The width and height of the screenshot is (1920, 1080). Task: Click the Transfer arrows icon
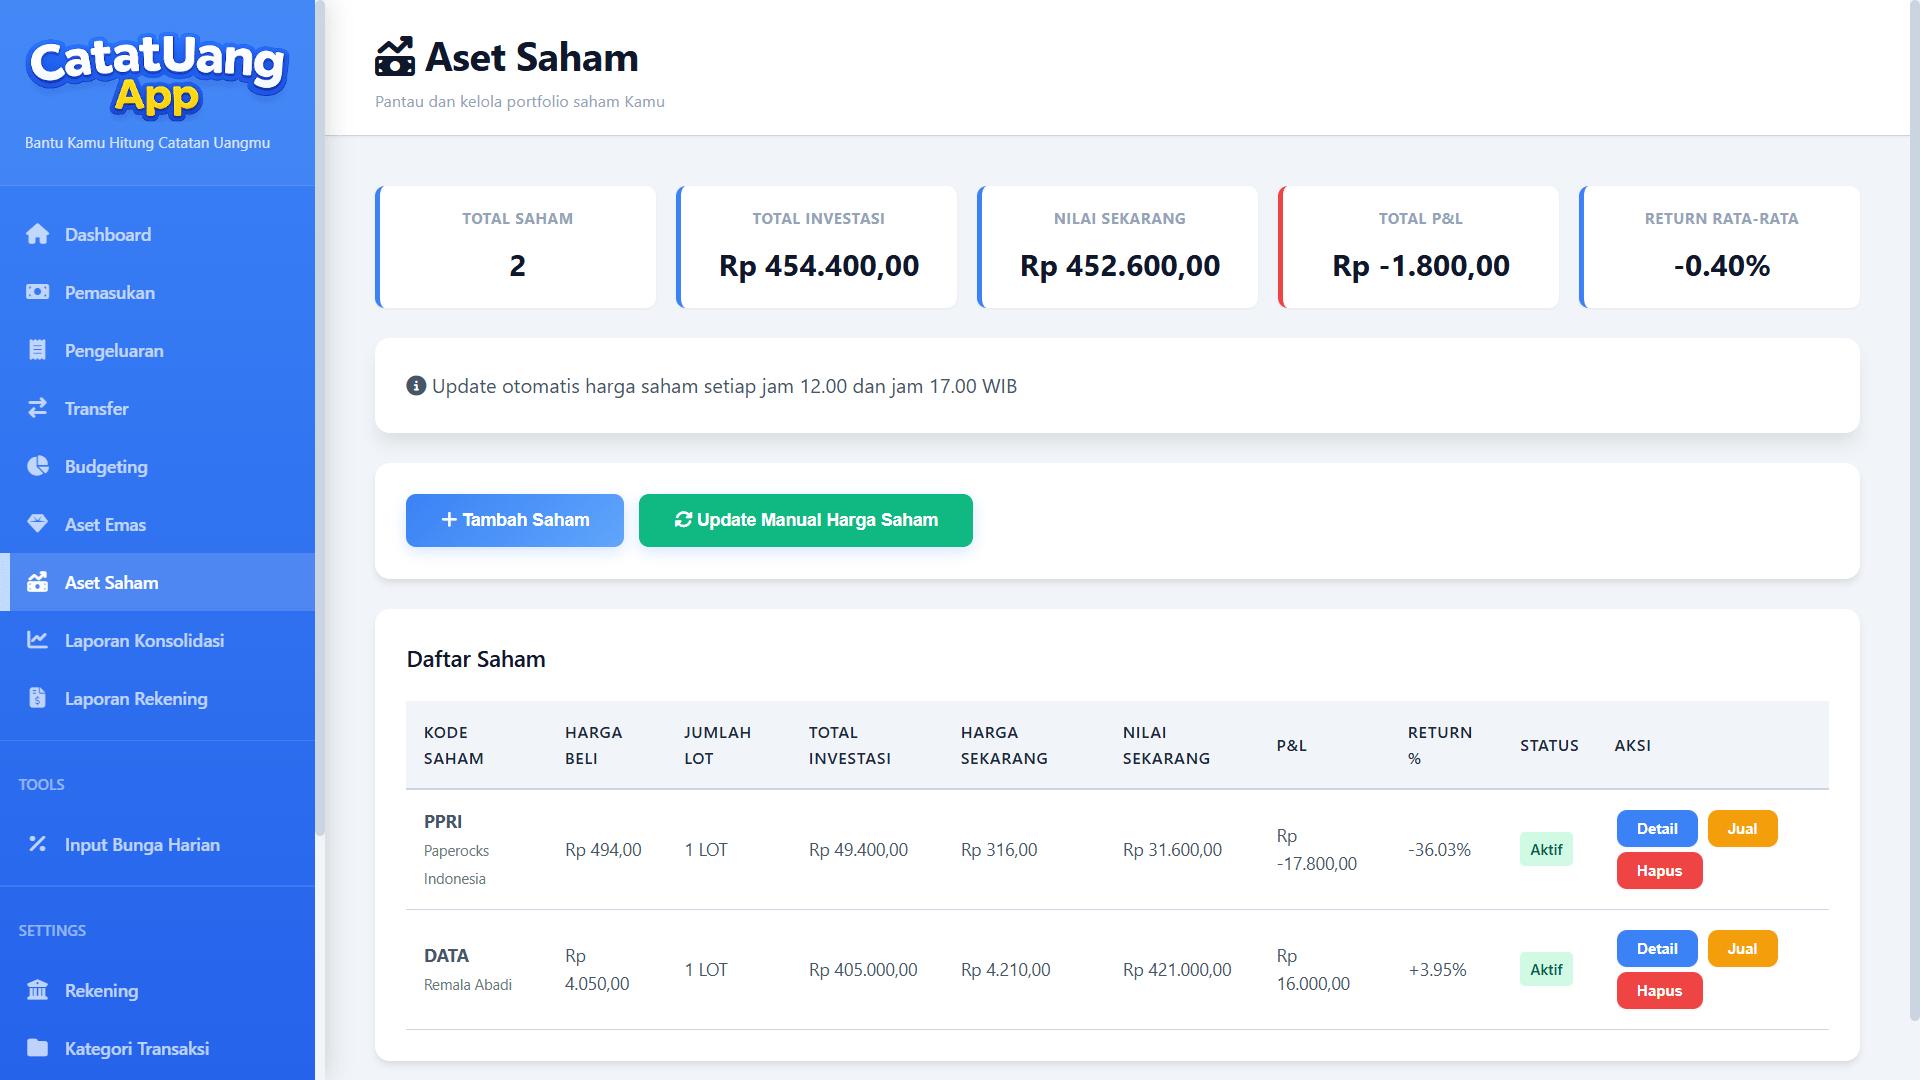tap(38, 408)
